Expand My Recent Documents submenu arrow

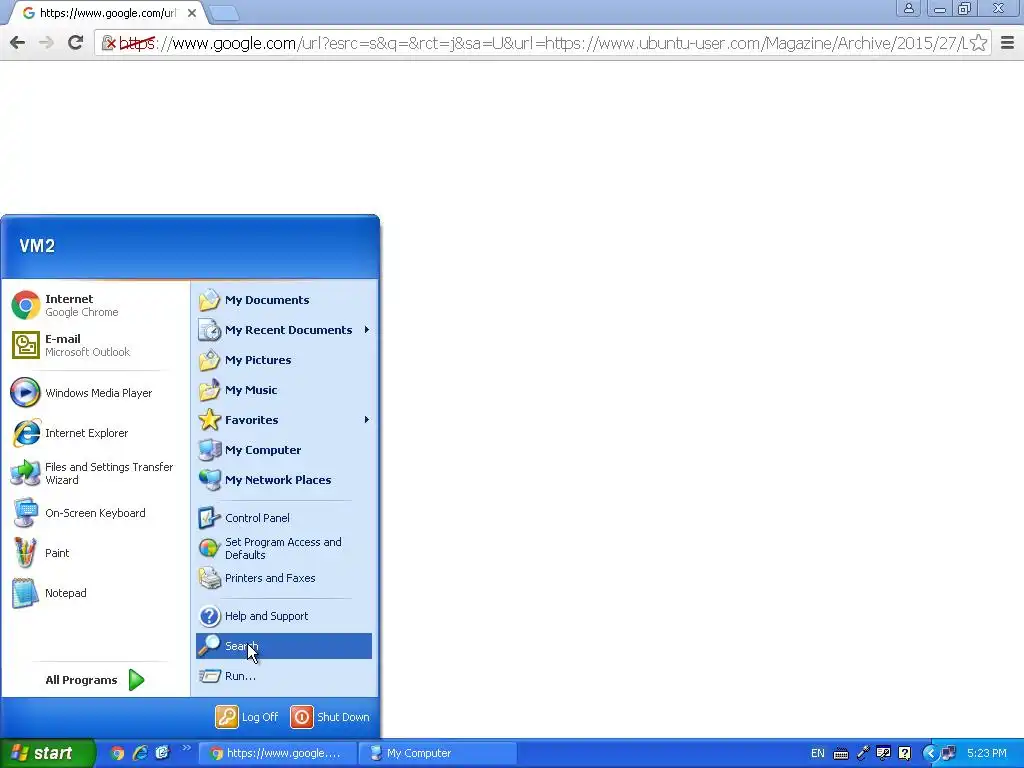click(x=367, y=330)
